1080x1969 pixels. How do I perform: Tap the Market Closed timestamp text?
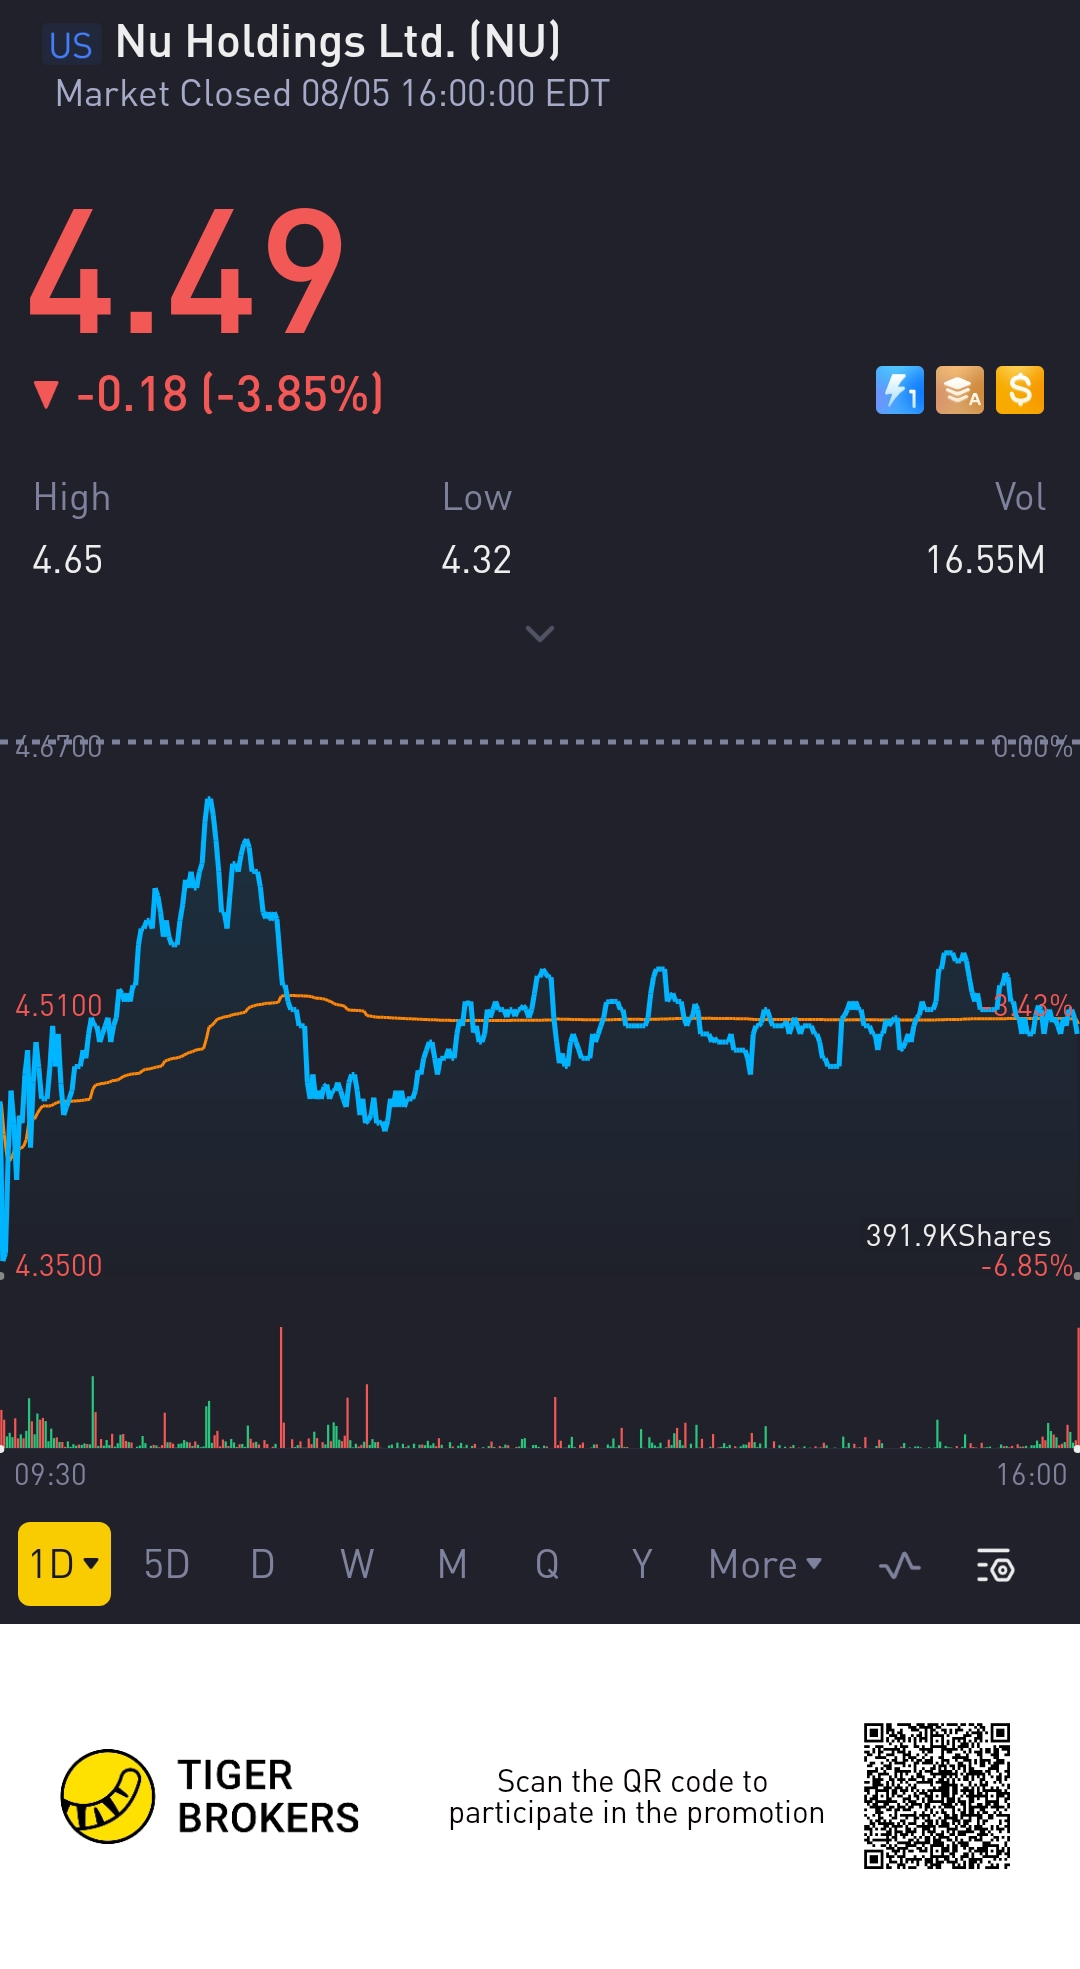(x=332, y=93)
